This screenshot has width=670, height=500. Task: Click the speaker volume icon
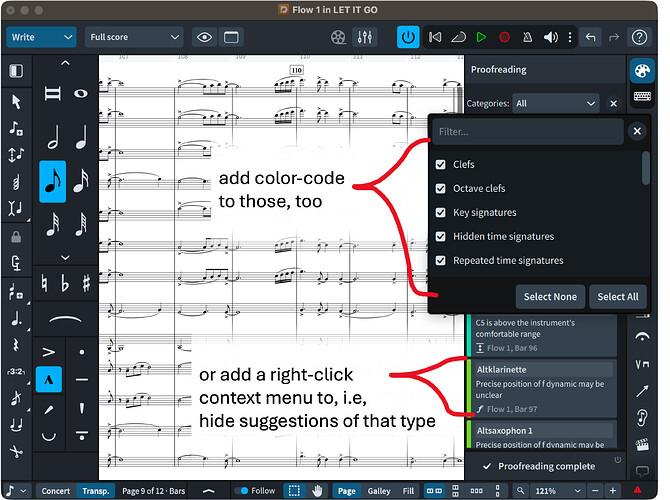click(x=550, y=38)
